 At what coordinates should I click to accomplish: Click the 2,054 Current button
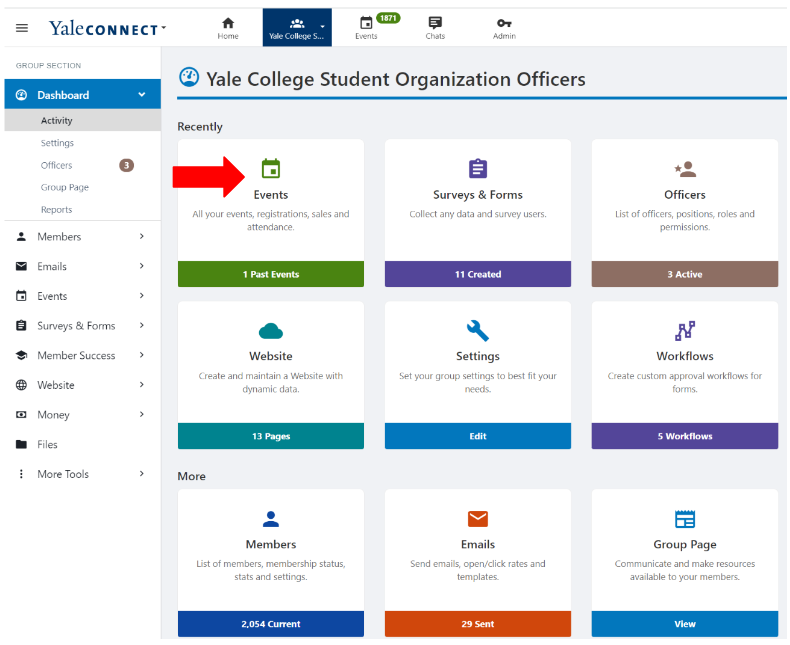click(271, 624)
